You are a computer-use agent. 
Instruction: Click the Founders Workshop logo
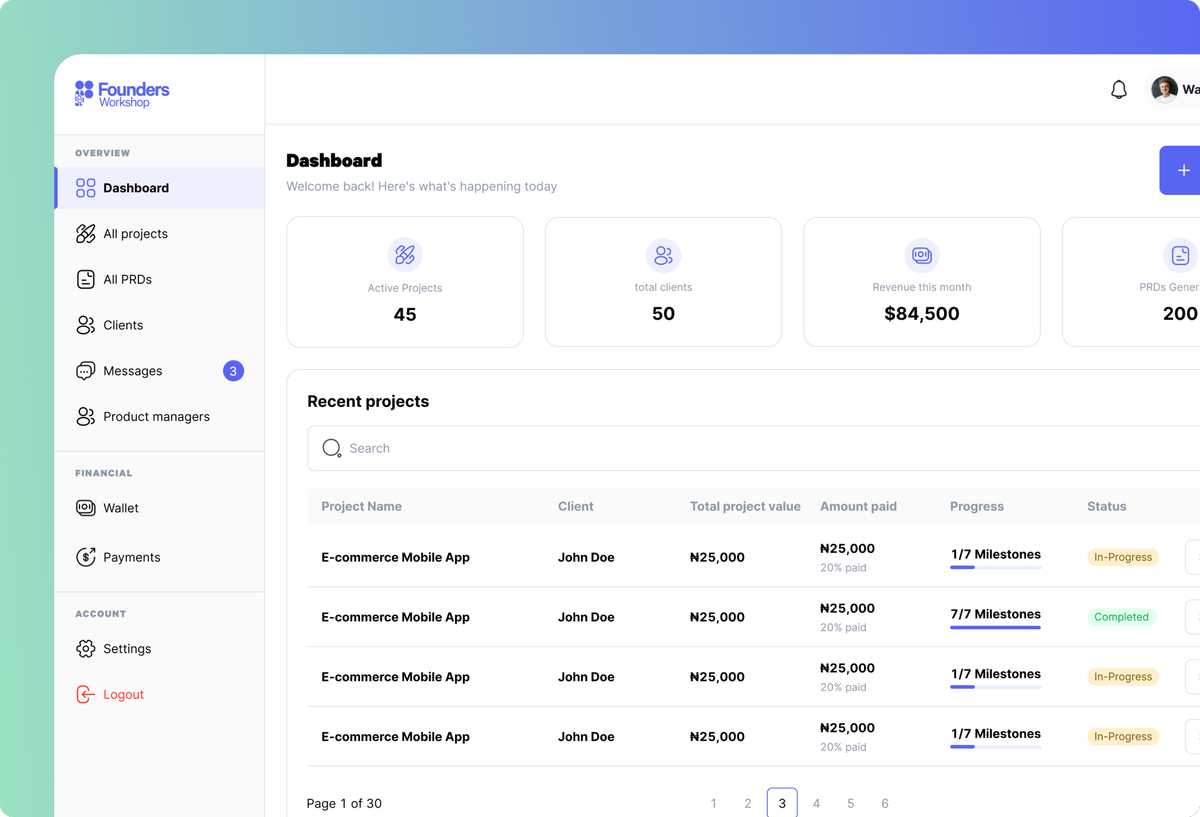click(x=122, y=94)
